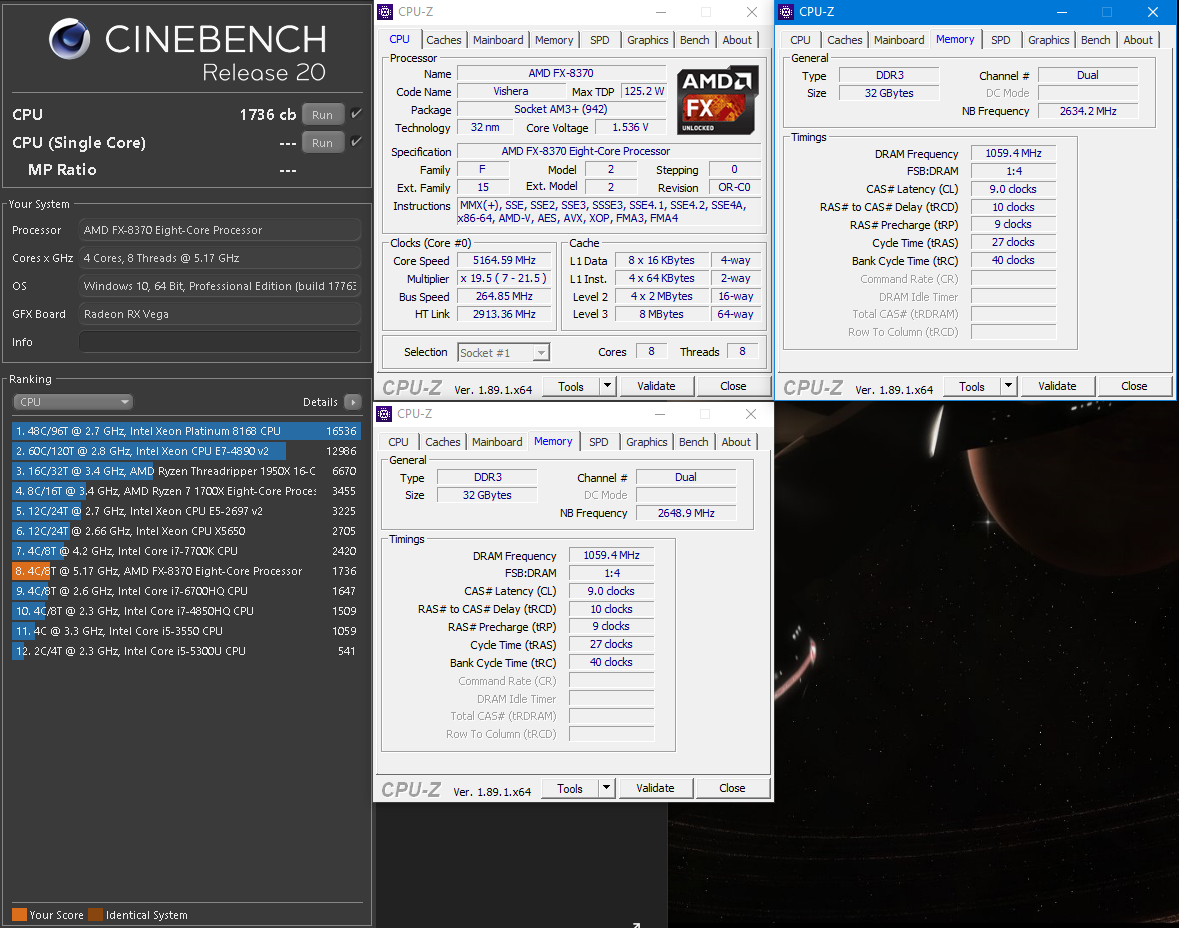Viewport: 1179px width, 928px height.
Task: Click the Identical System legend swatch
Action: pyautogui.click(x=95, y=914)
